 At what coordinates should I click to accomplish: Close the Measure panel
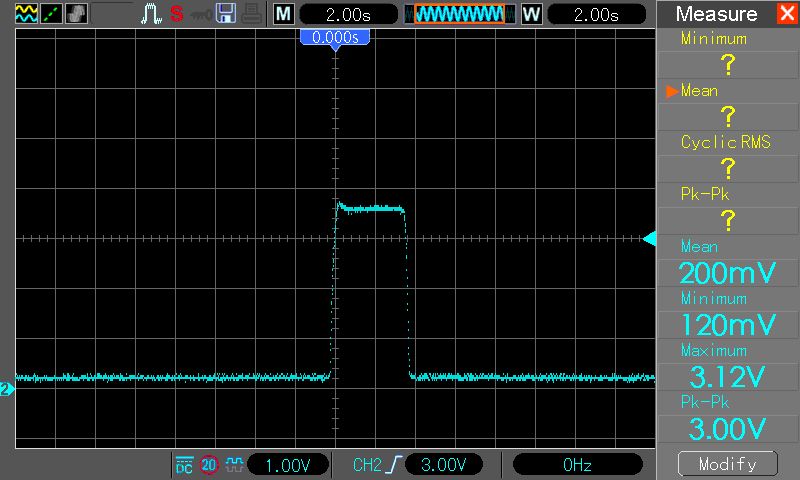pyautogui.click(x=785, y=14)
